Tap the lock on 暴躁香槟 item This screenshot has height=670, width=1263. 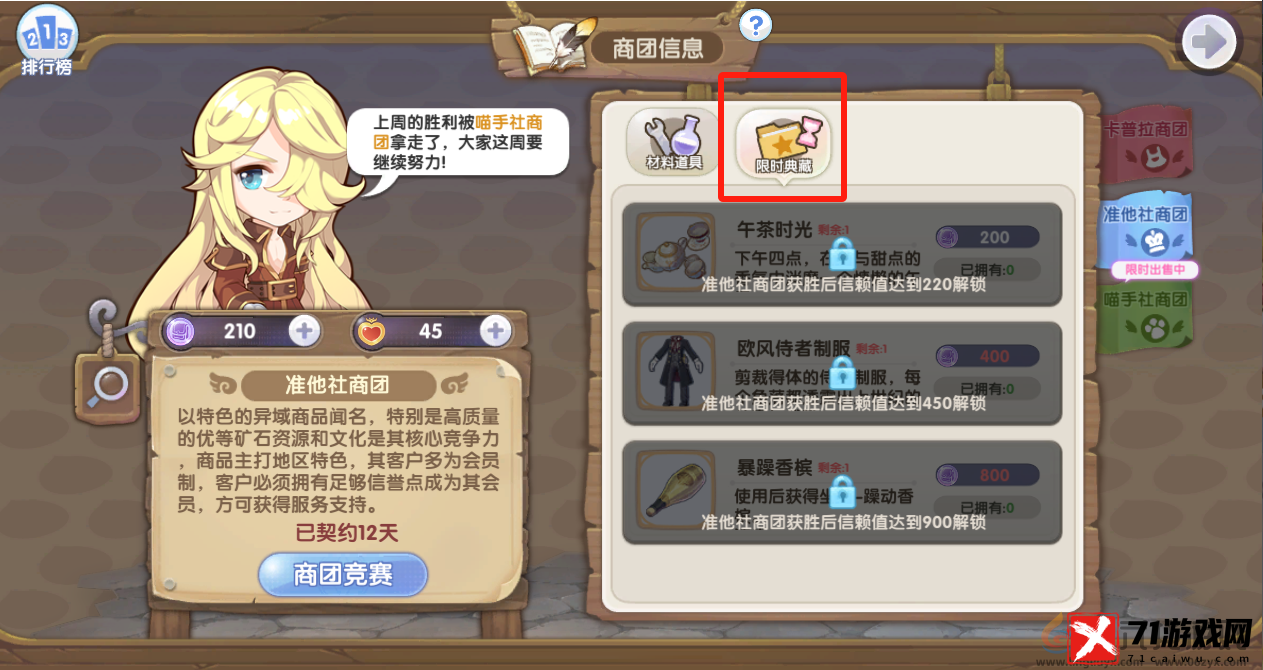[x=842, y=491]
